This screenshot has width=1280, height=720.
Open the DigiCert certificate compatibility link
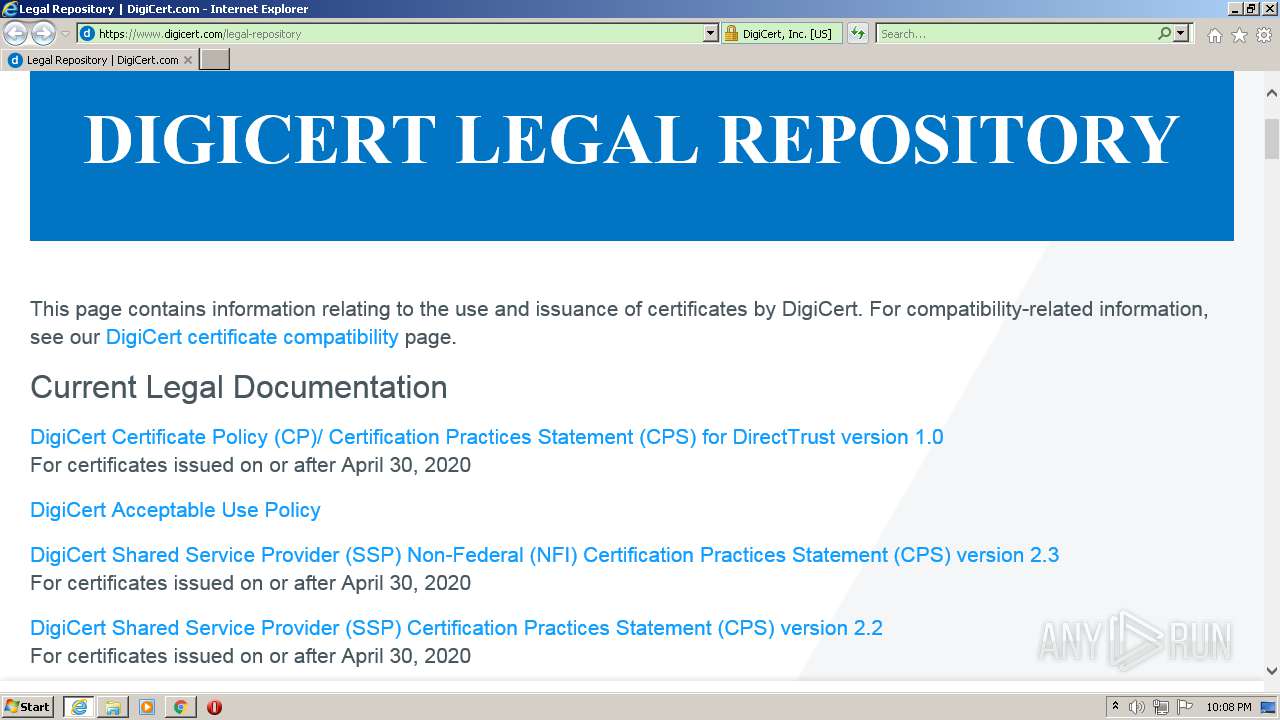(252, 337)
